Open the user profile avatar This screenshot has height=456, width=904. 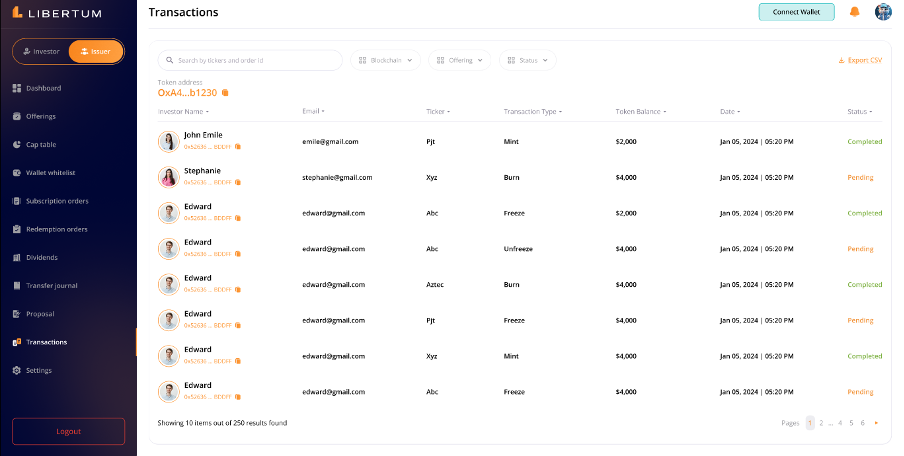pos(883,12)
